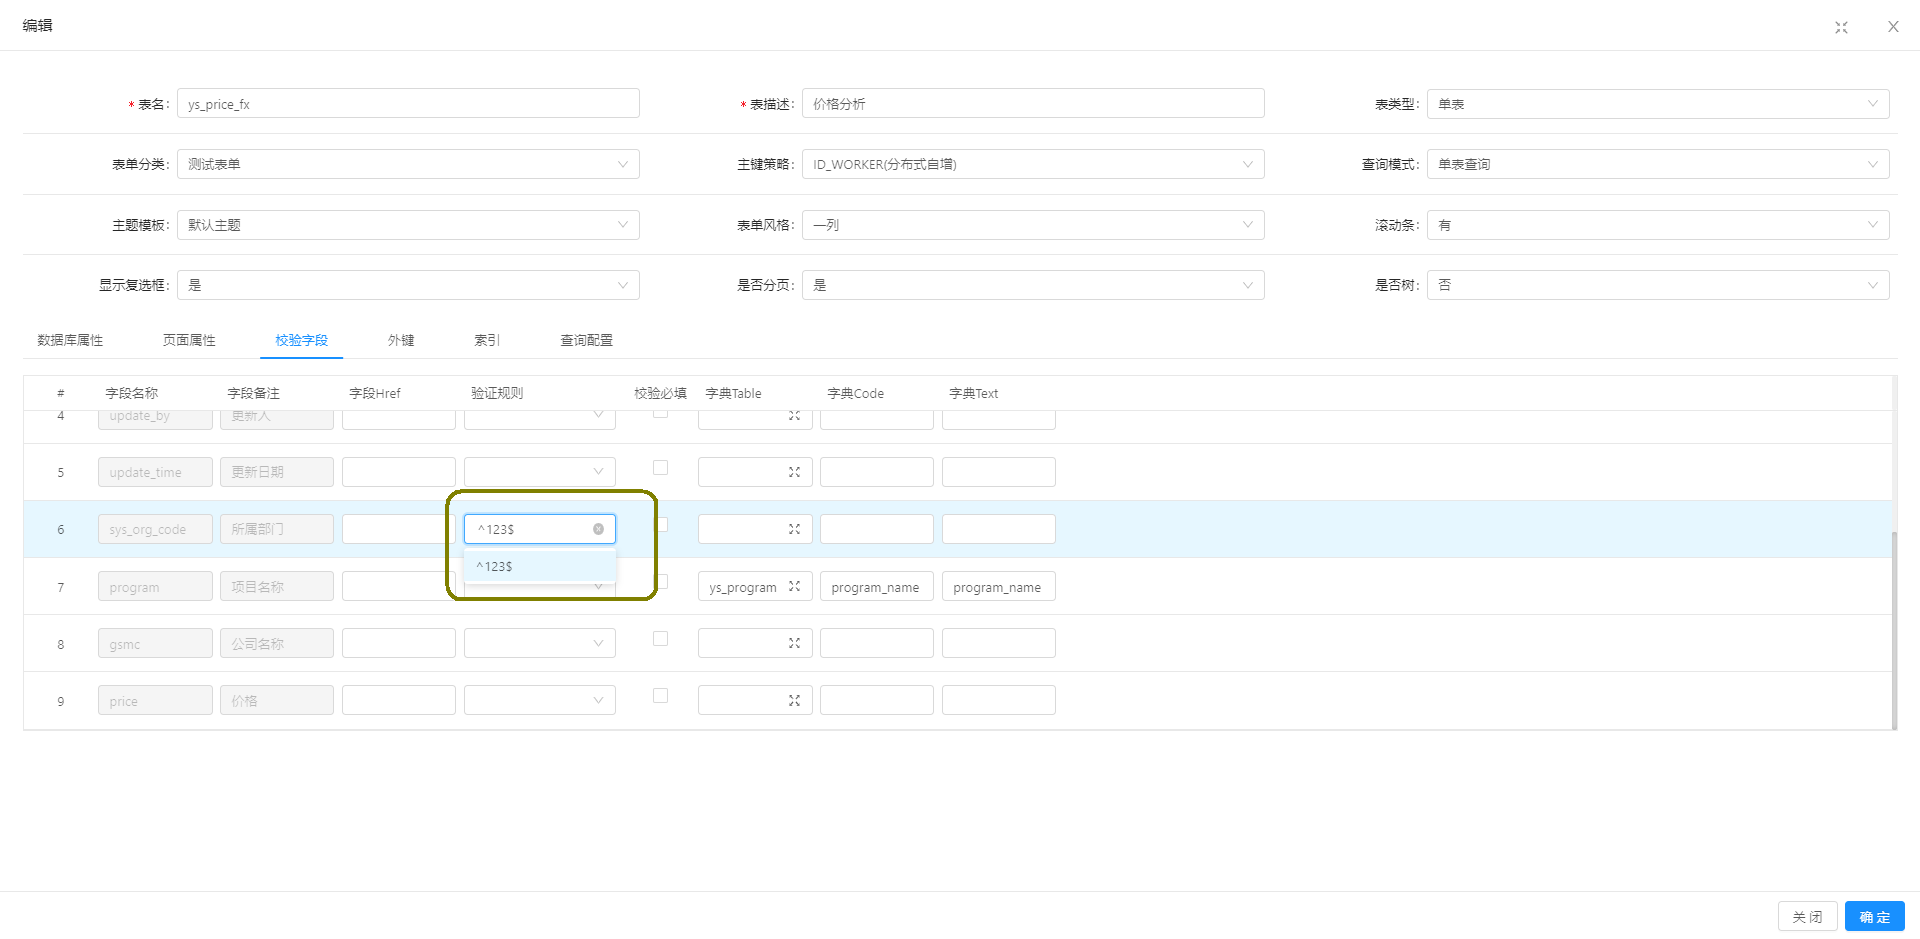Click the expand icon in price's 字典Table field

(794, 700)
